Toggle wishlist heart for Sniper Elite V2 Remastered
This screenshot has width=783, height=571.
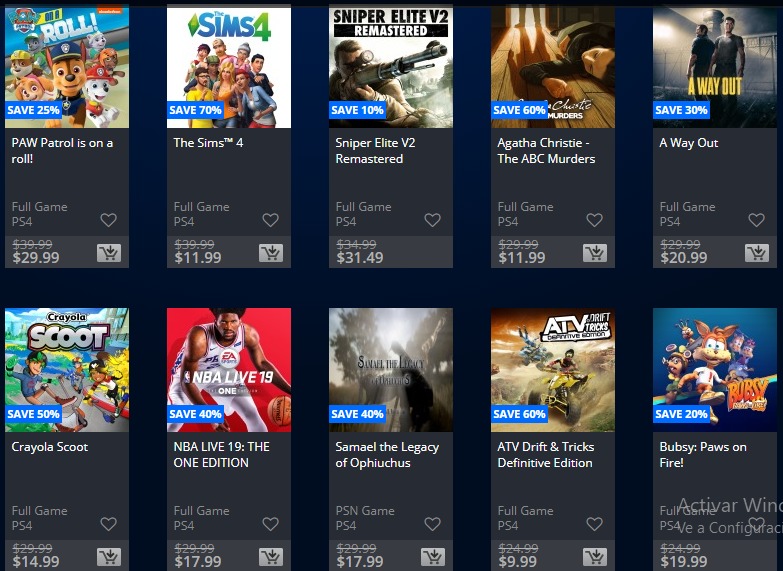click(432, 220)
